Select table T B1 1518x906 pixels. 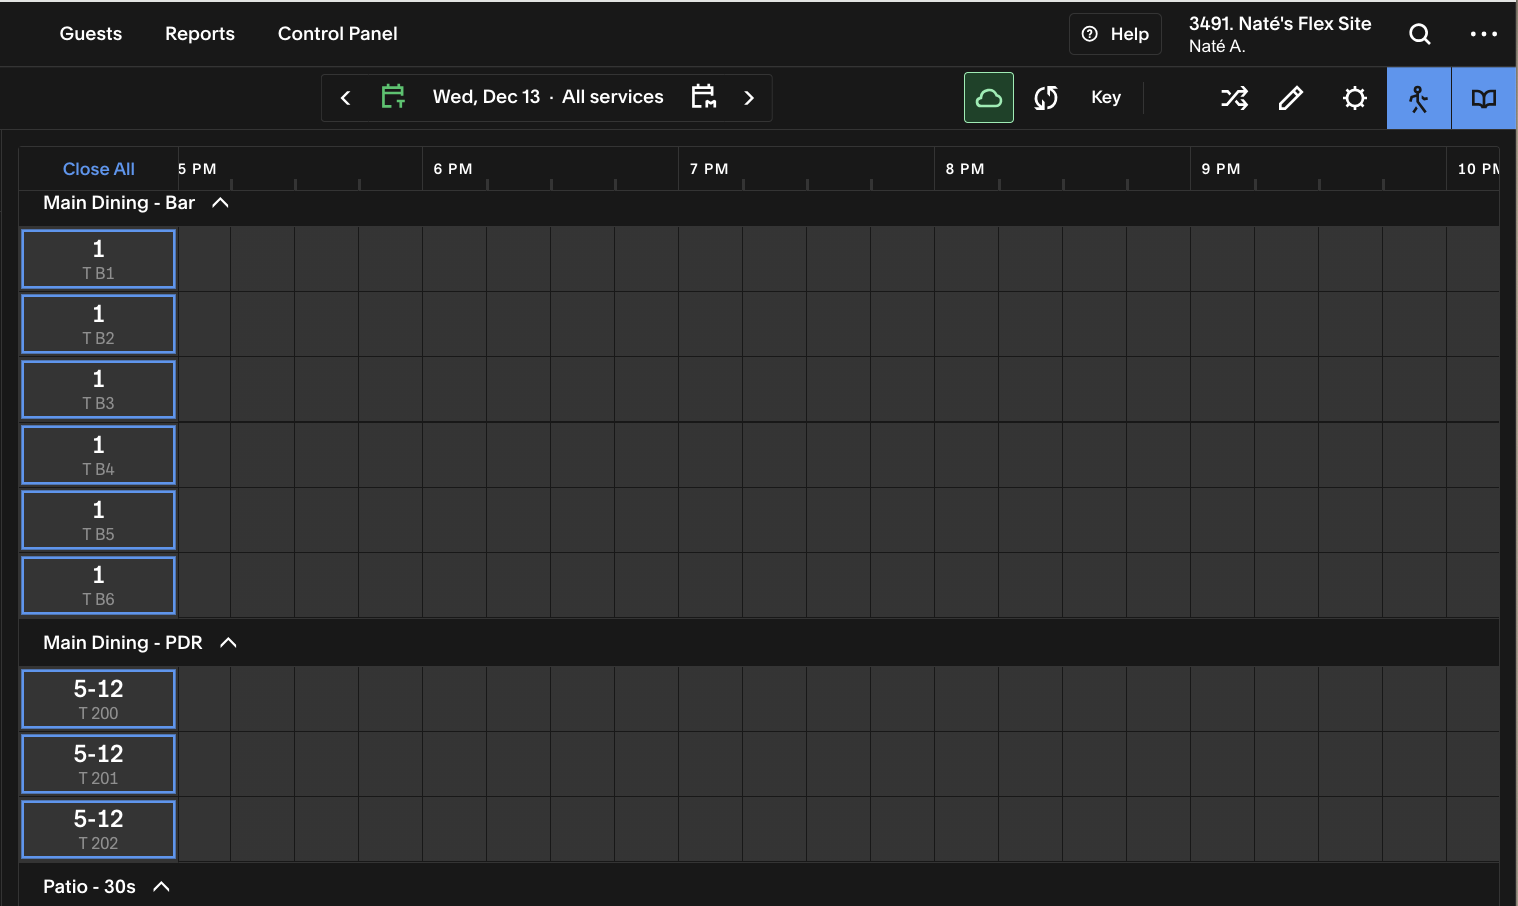98,259
